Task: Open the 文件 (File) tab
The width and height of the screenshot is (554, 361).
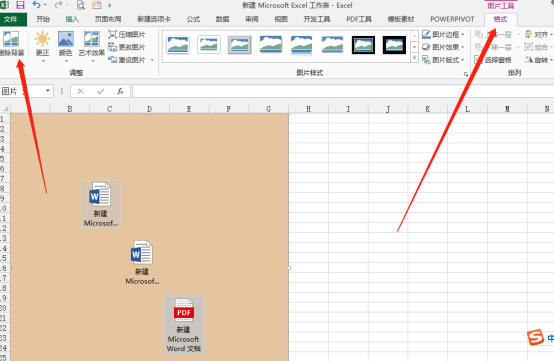Action: [x=11, y=19]
